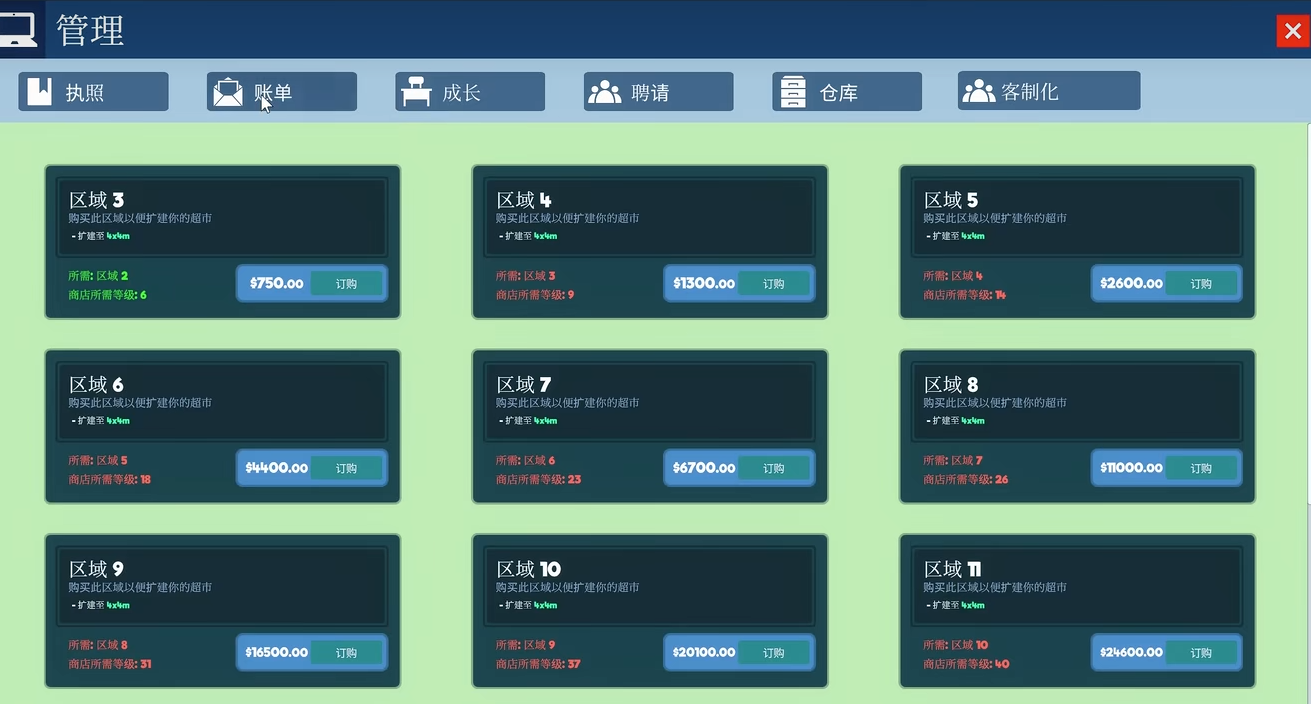Click the cabinet icon on 仓库 tab
Viewport: 1311px width, 704px height.
pyautogui.click(x=793, y=93)
